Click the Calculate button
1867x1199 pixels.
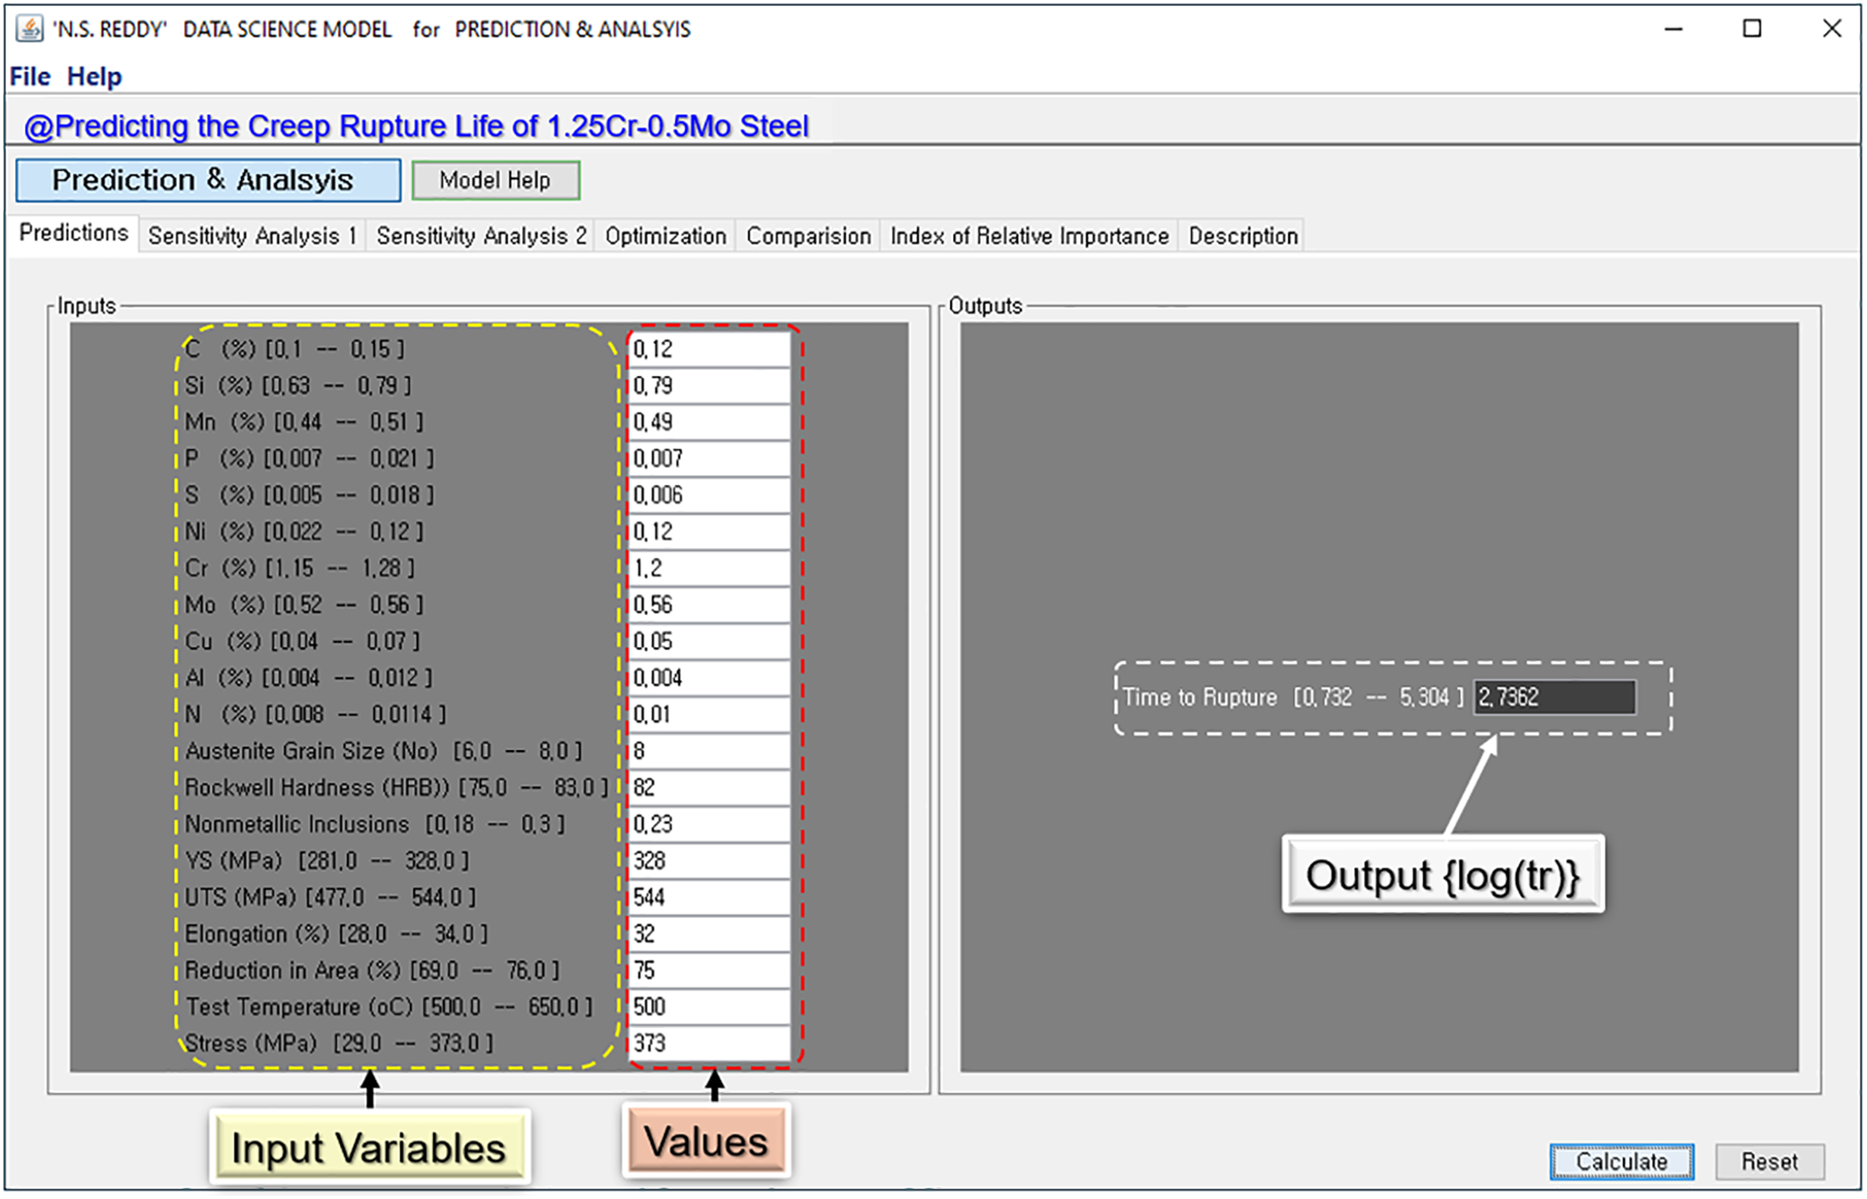point(1621,1161)
